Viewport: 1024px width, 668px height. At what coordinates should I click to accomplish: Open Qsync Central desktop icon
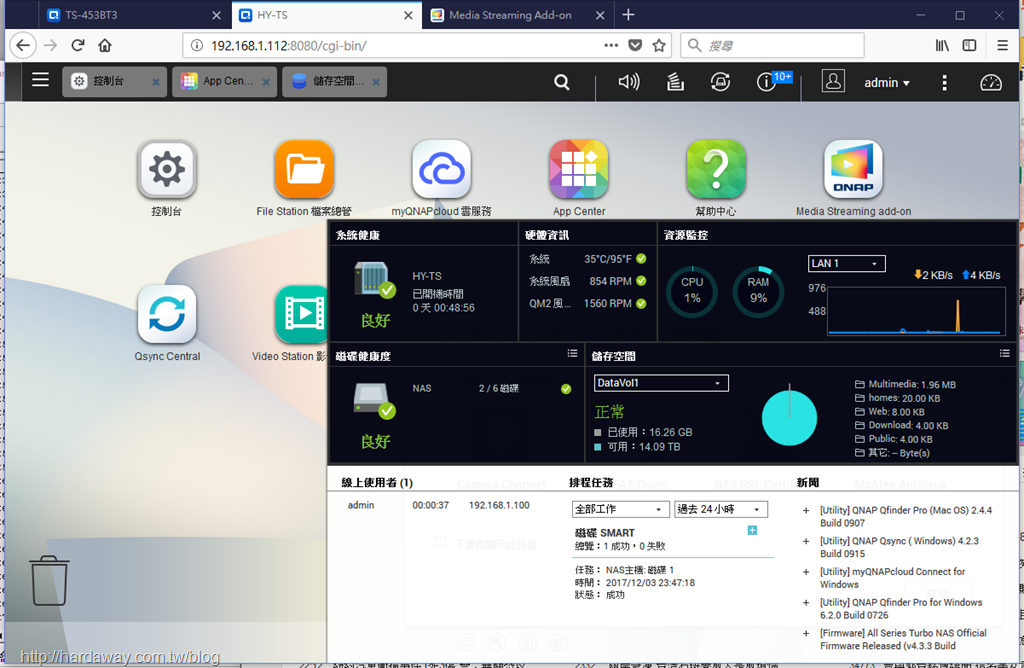pyautogui.click(x=167, y=314)
